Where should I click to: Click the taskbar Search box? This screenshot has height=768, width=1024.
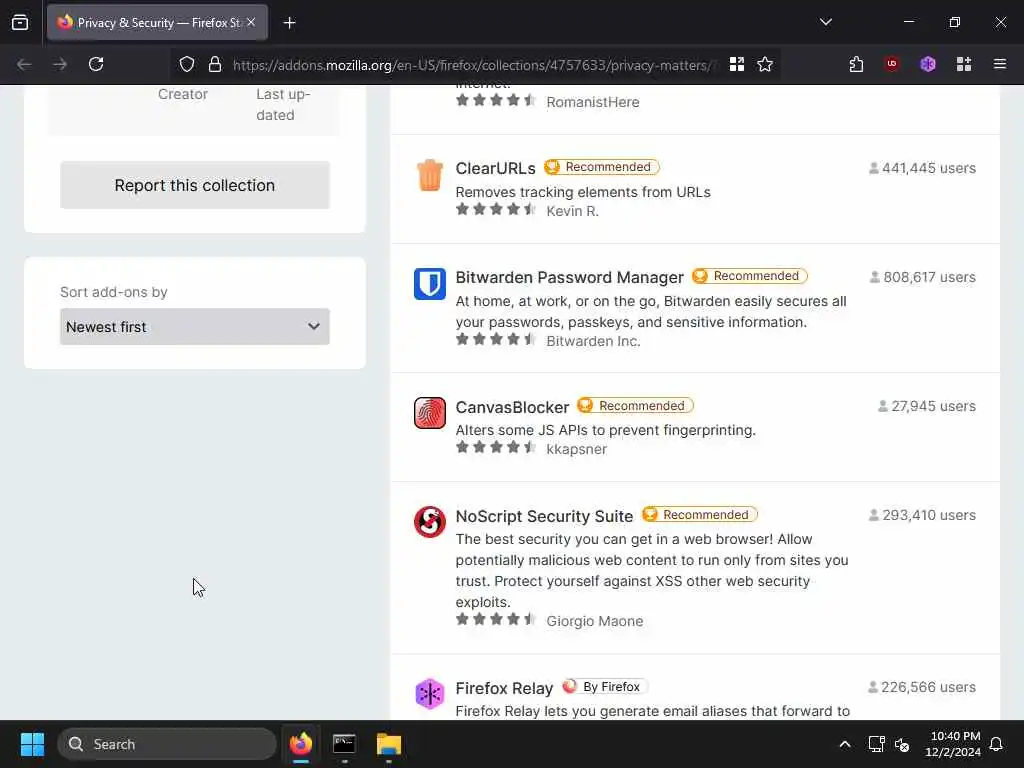click(x=167, y=744)
